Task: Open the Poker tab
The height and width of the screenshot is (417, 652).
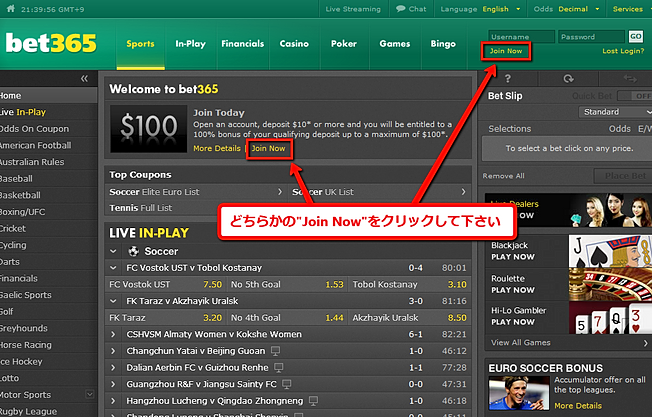Action: click(x=344, y=44)
